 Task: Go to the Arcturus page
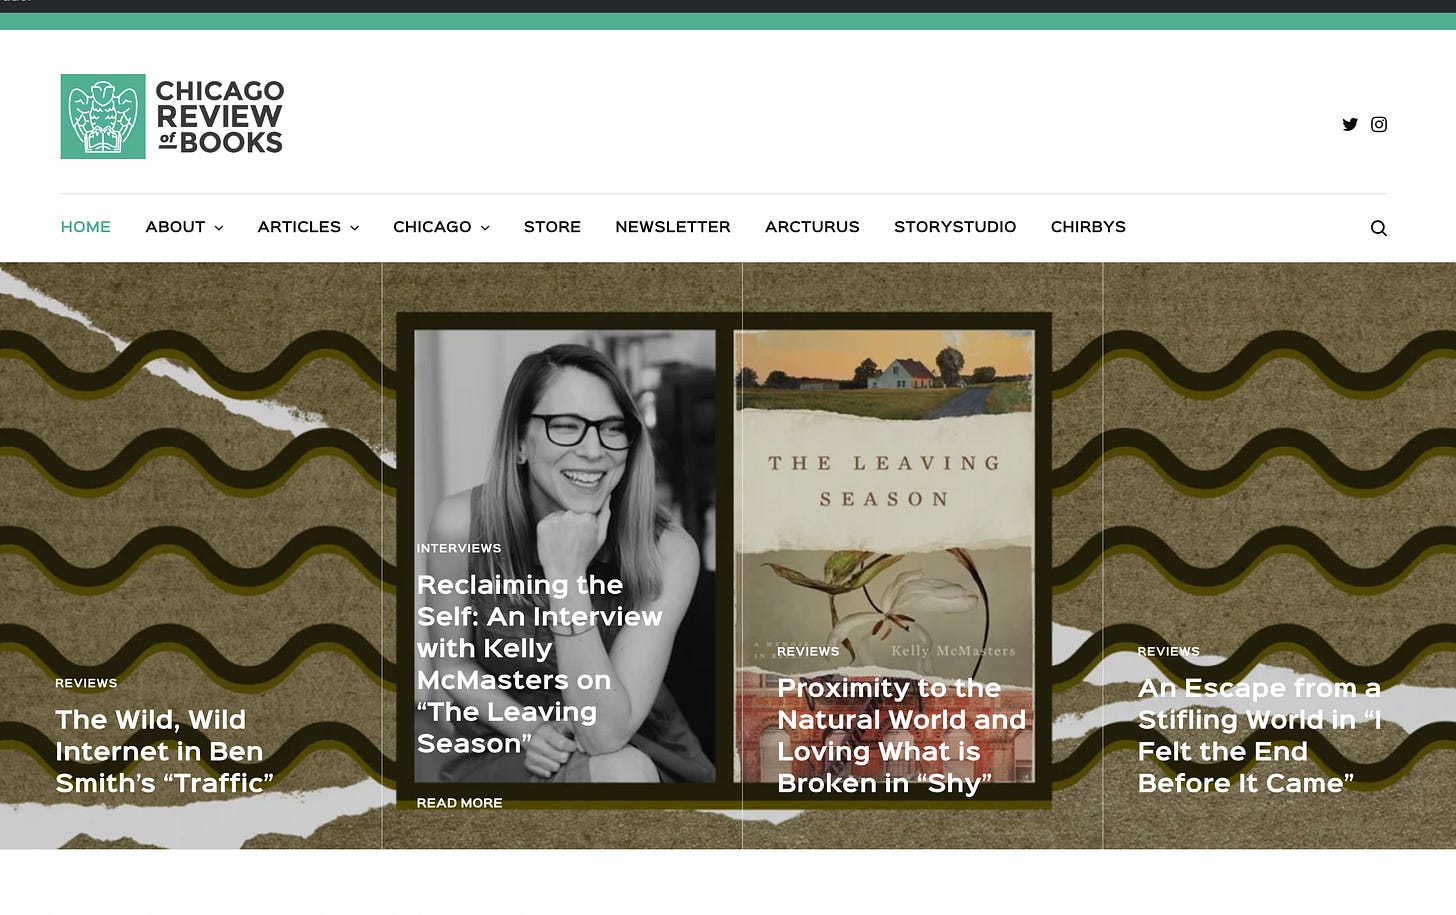pos(812,227)
